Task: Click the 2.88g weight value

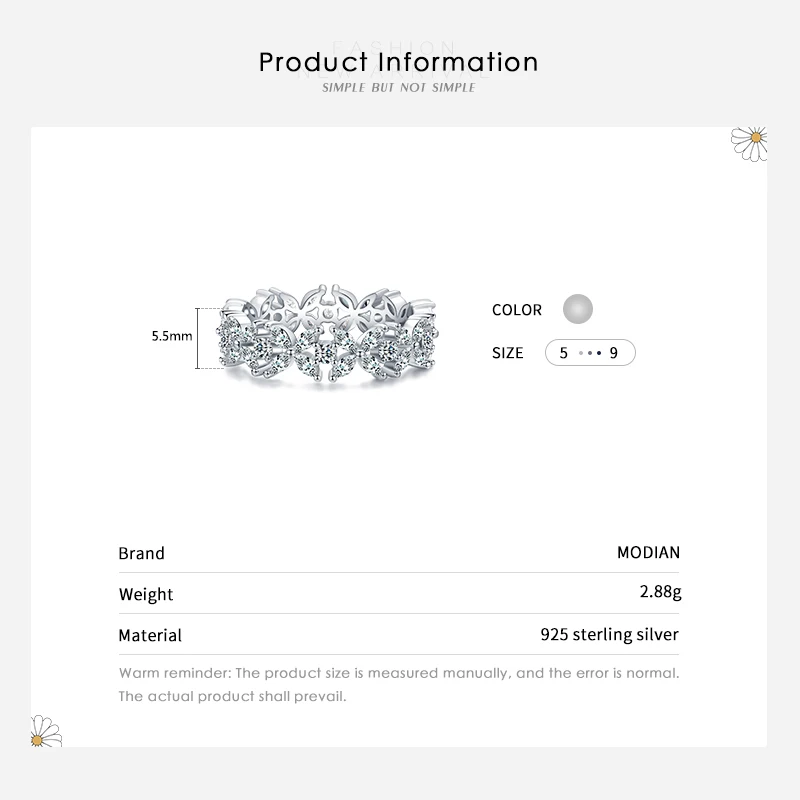Action: pyautogui.click(x=660, y=593)
